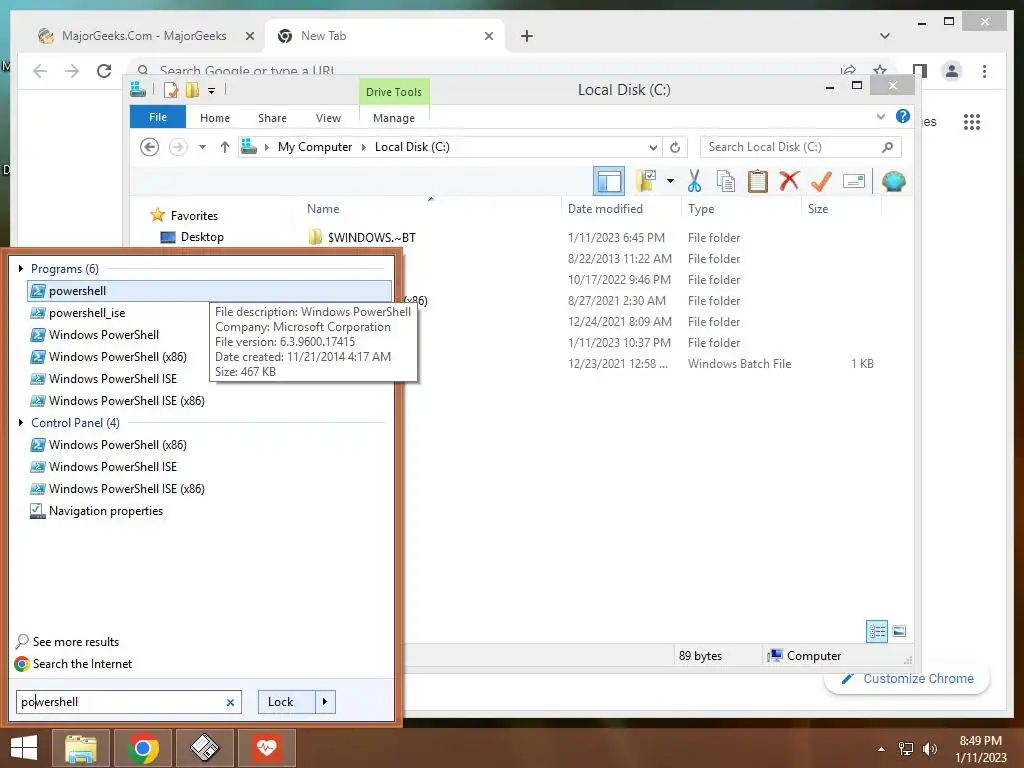The image size is (1024, 768).
Task: Sort by the Type column header
Action: [x=701, y=208]
